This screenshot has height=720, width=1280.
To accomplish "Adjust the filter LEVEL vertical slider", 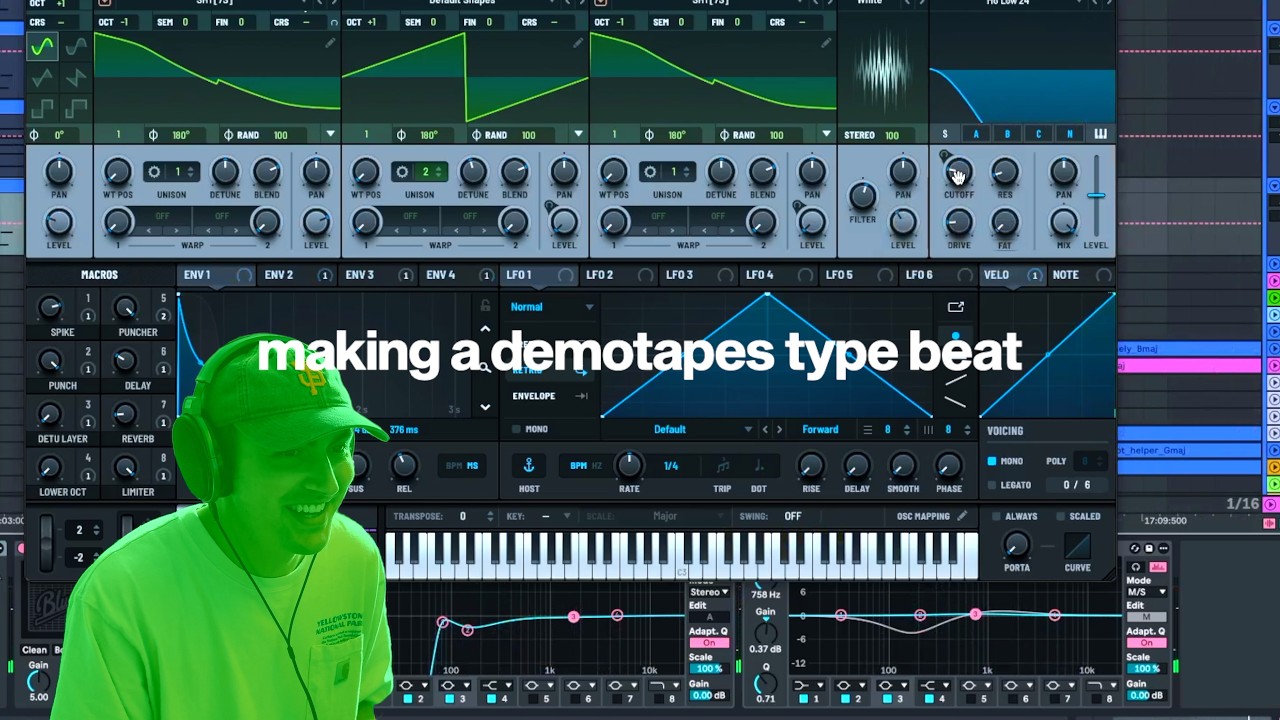I will click(x=1097, y=194).
